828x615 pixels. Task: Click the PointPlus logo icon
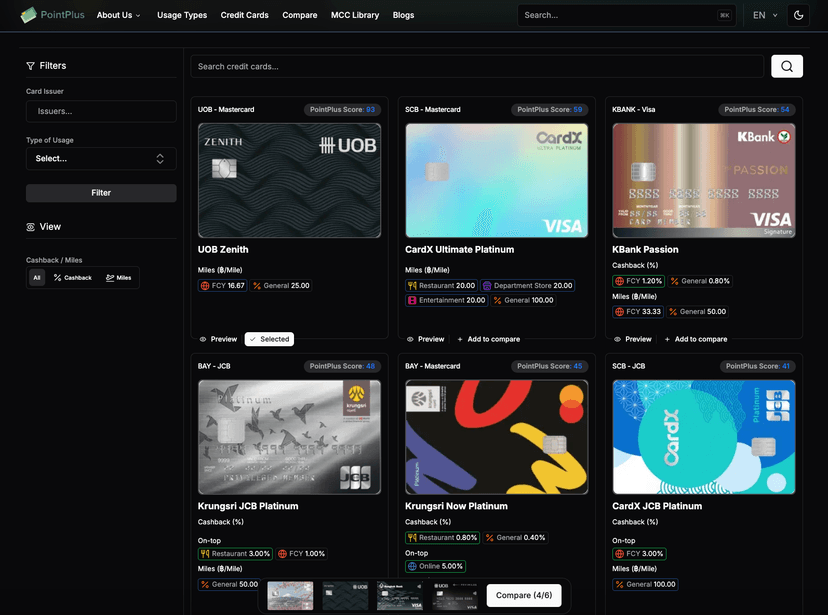[29, 15]
